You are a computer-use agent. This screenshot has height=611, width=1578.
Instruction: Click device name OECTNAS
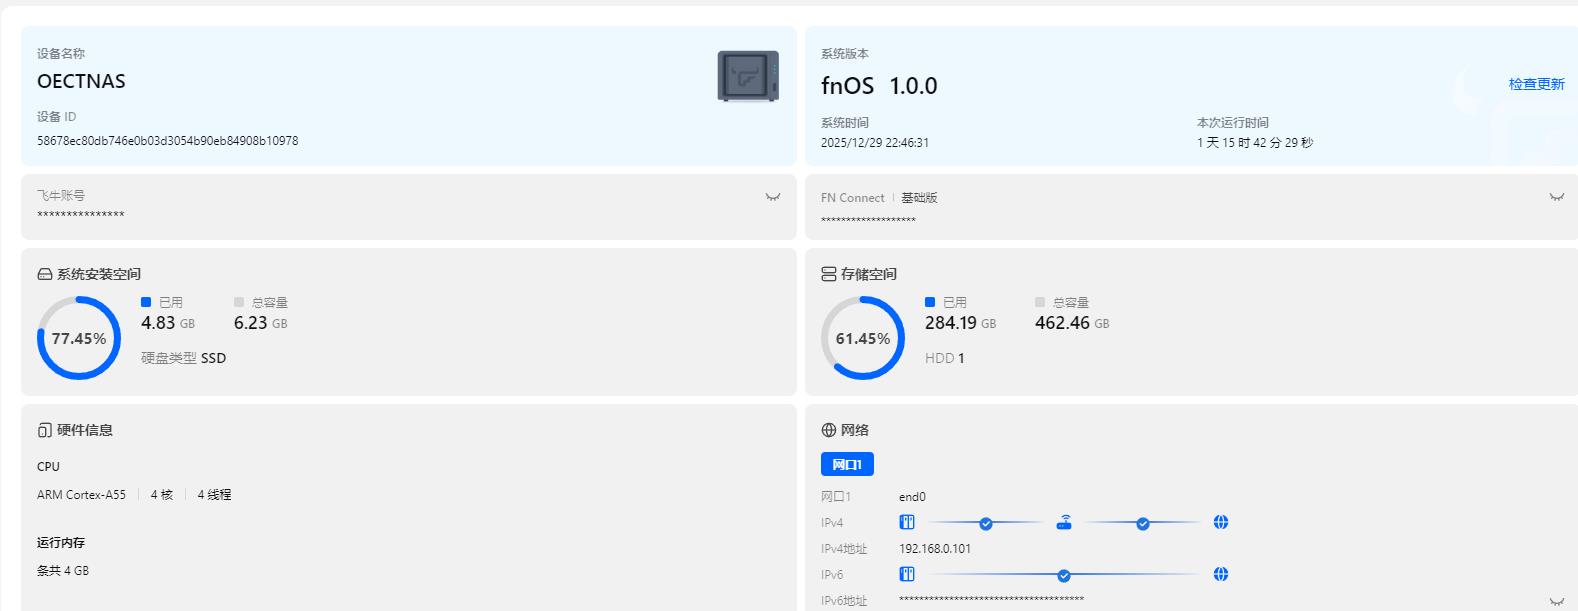click(x=81, y=81)
